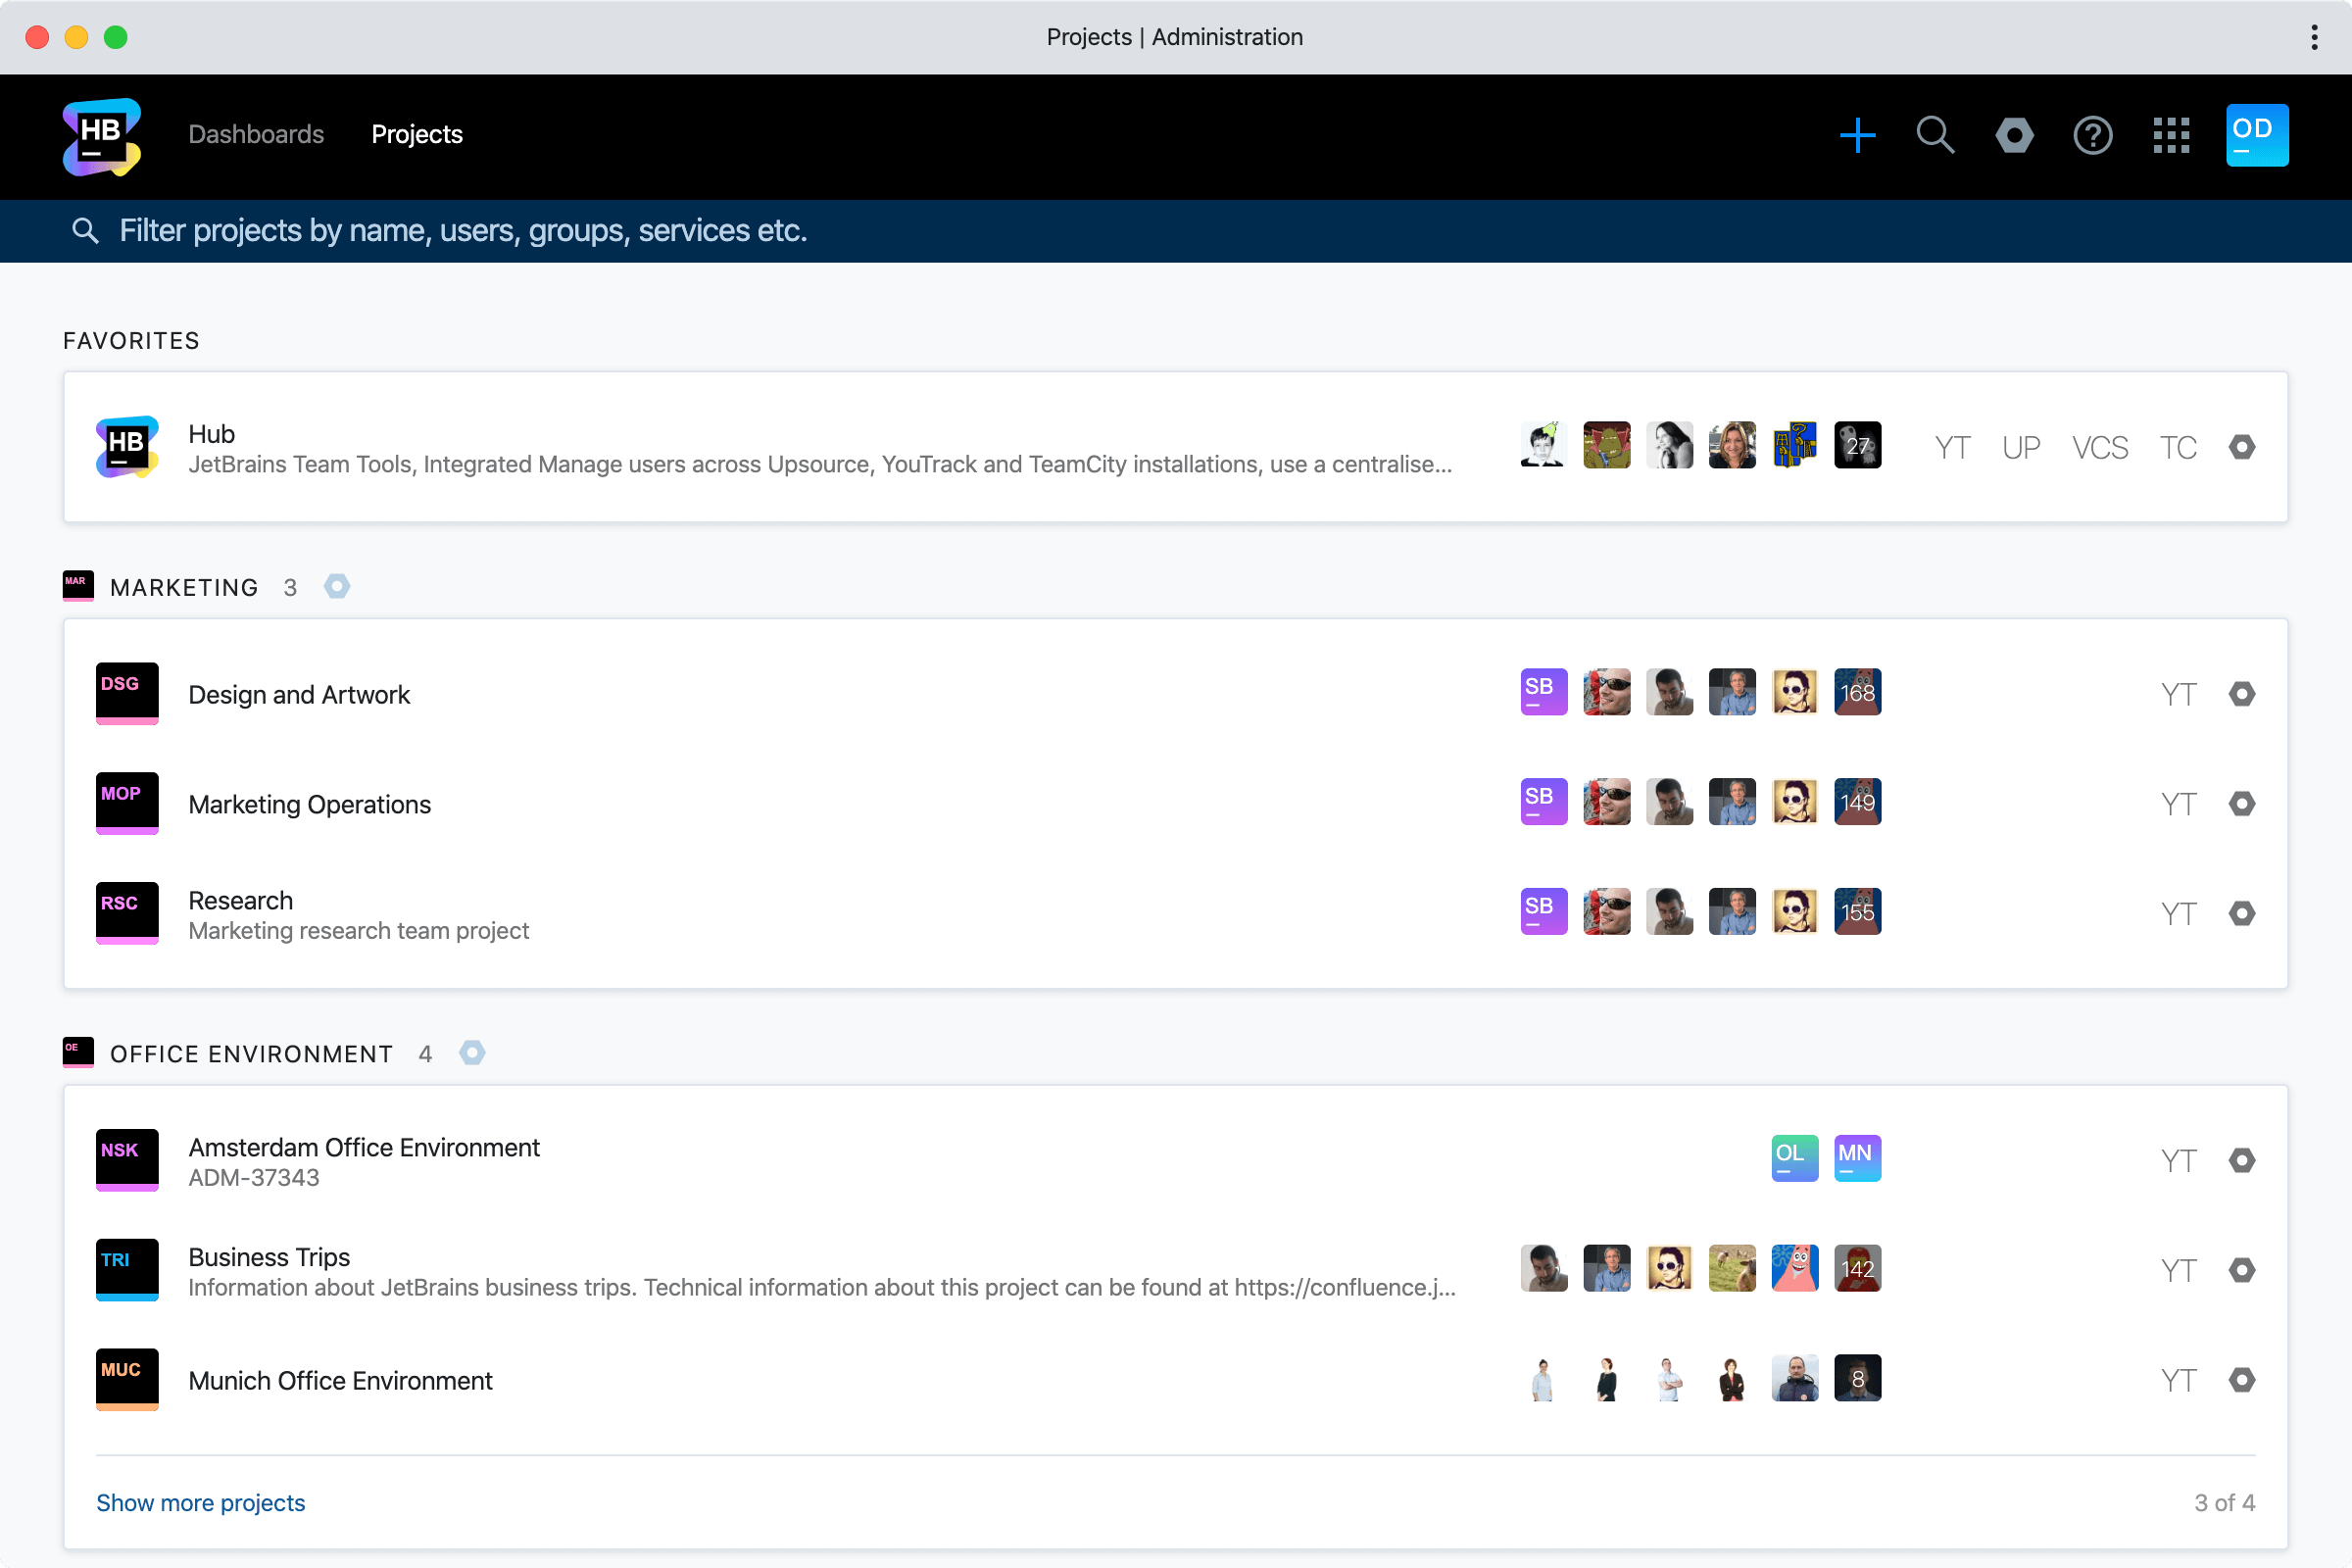The width and height of the screenshot is (2352, 1568).
Task: Click Show more projects link
Action: [200, 1503]
